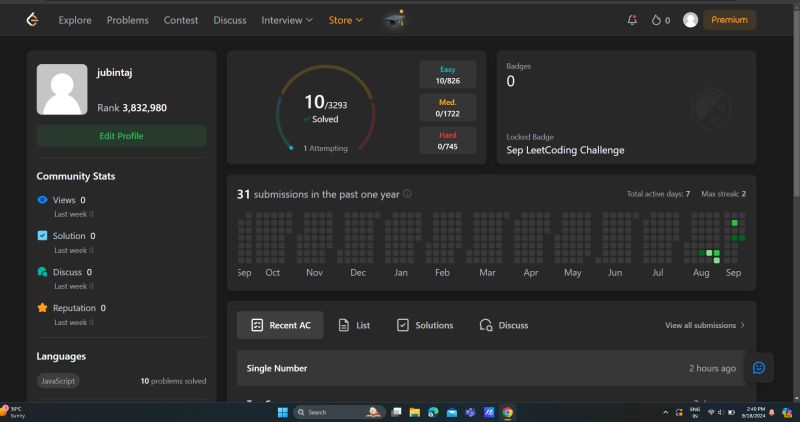Click Chrome icon in taskbar
800x422 pixels.
507,412
